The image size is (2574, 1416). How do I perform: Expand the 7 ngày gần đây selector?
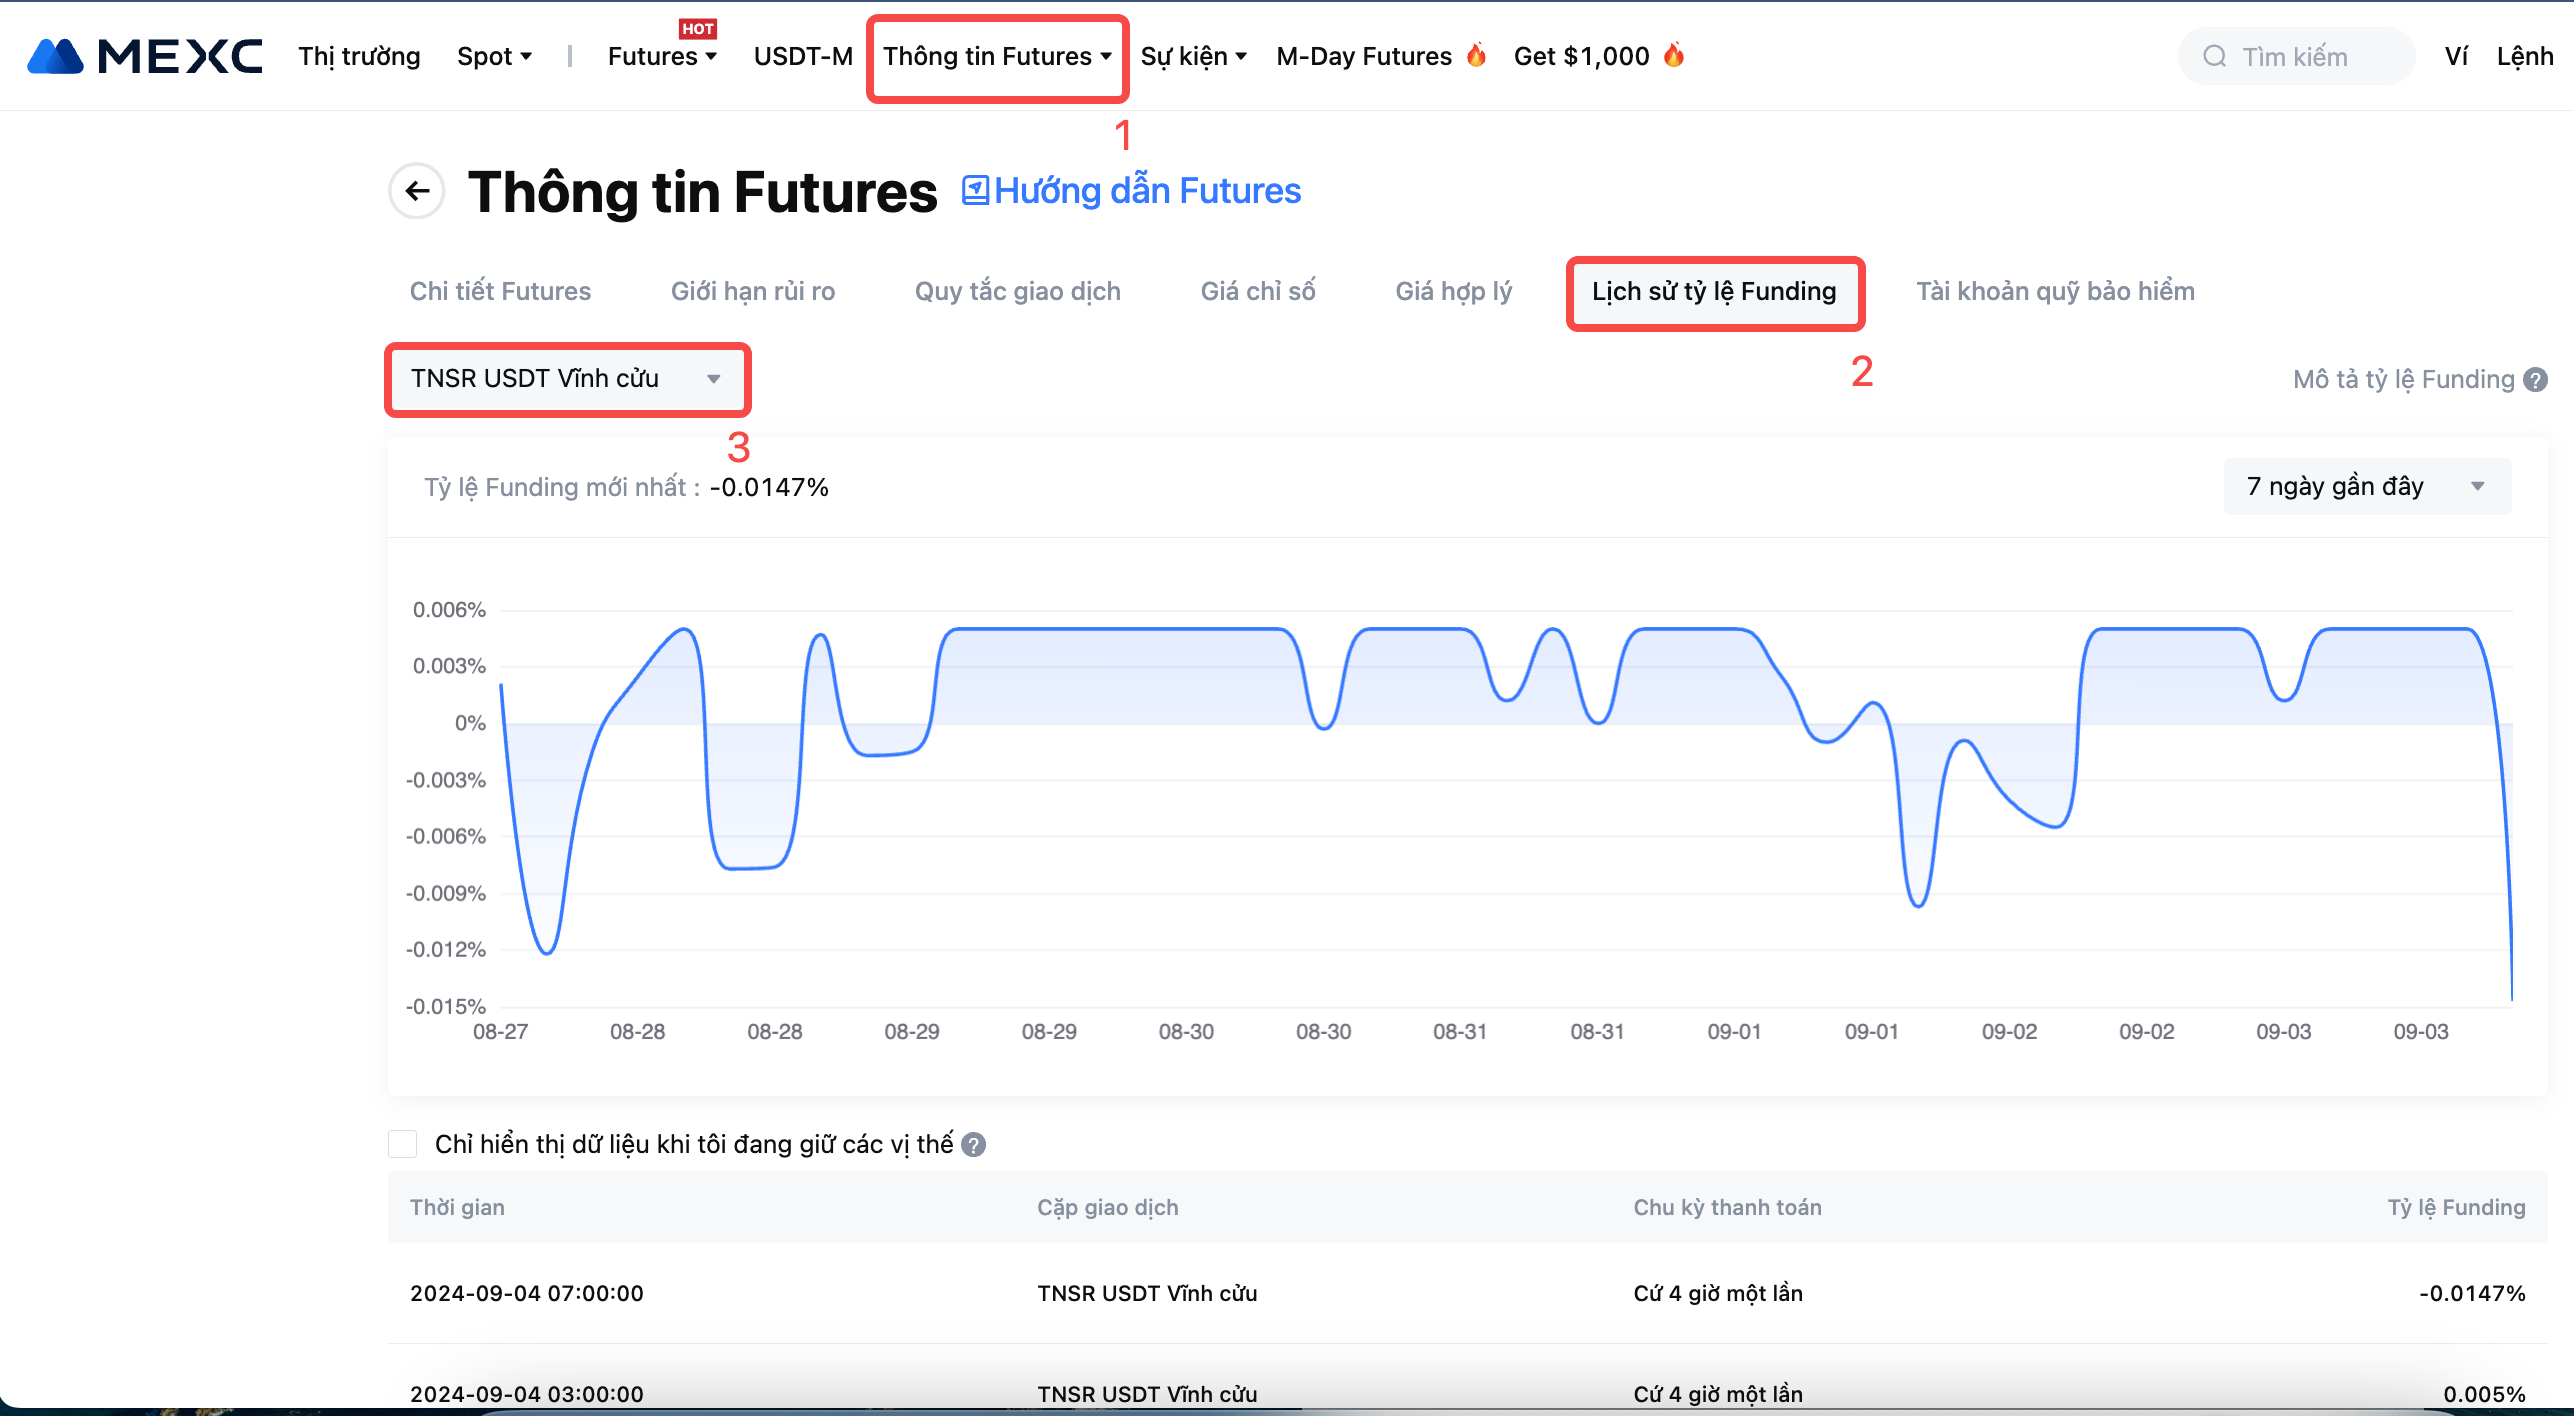[2366, 487]
